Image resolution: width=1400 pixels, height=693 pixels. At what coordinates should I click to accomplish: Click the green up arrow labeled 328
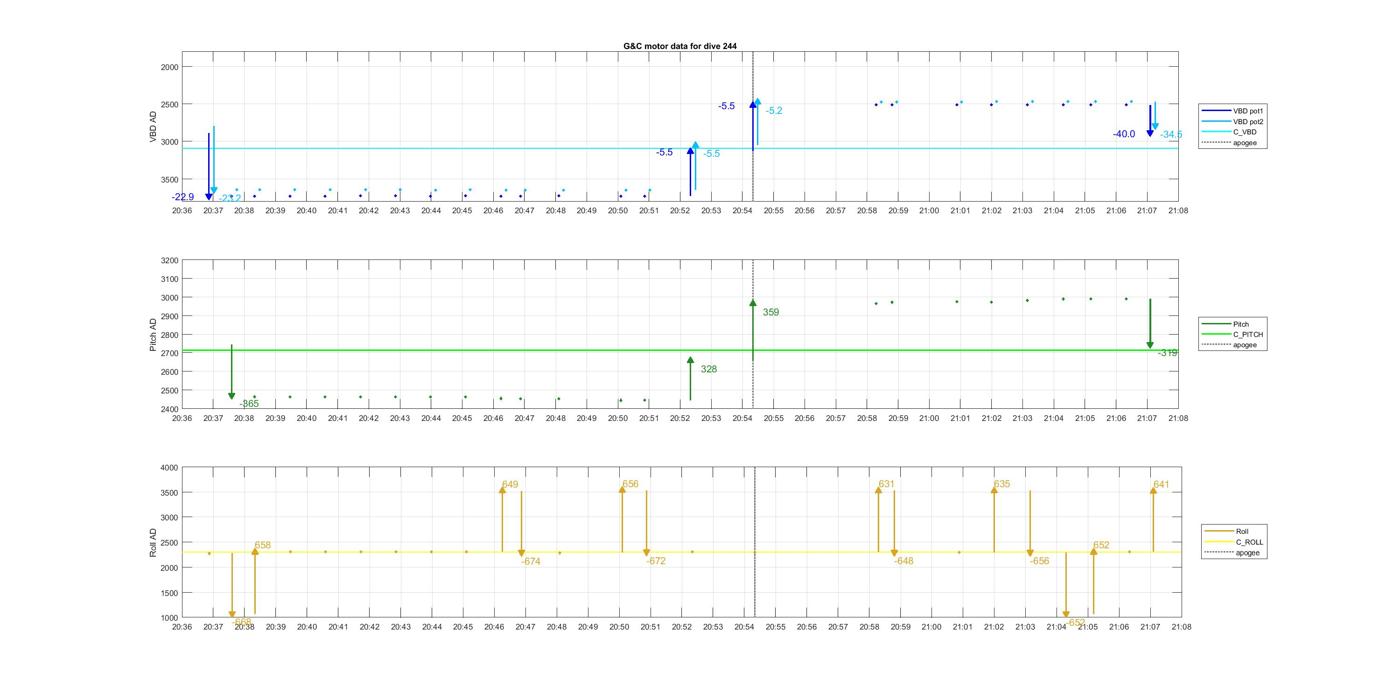click(690, 379)
